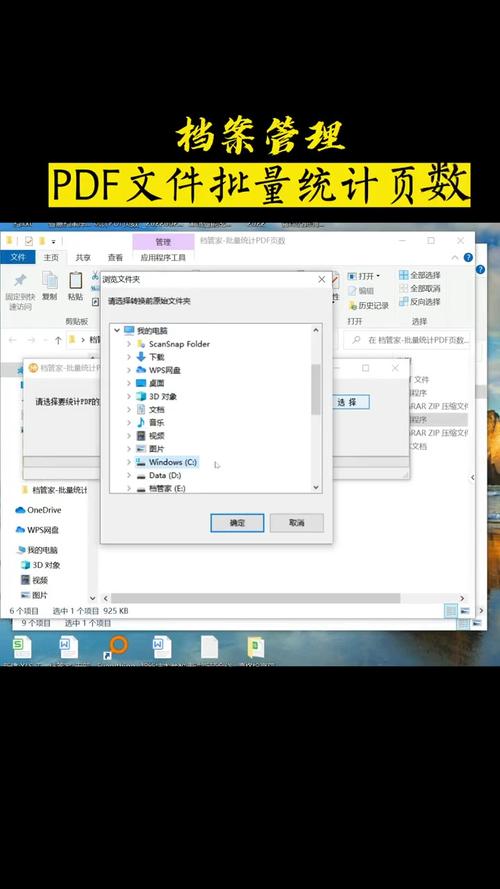Open the 文件 ribbon tab
The width and height of the screenshot is (500, 889).
[18, 257]
